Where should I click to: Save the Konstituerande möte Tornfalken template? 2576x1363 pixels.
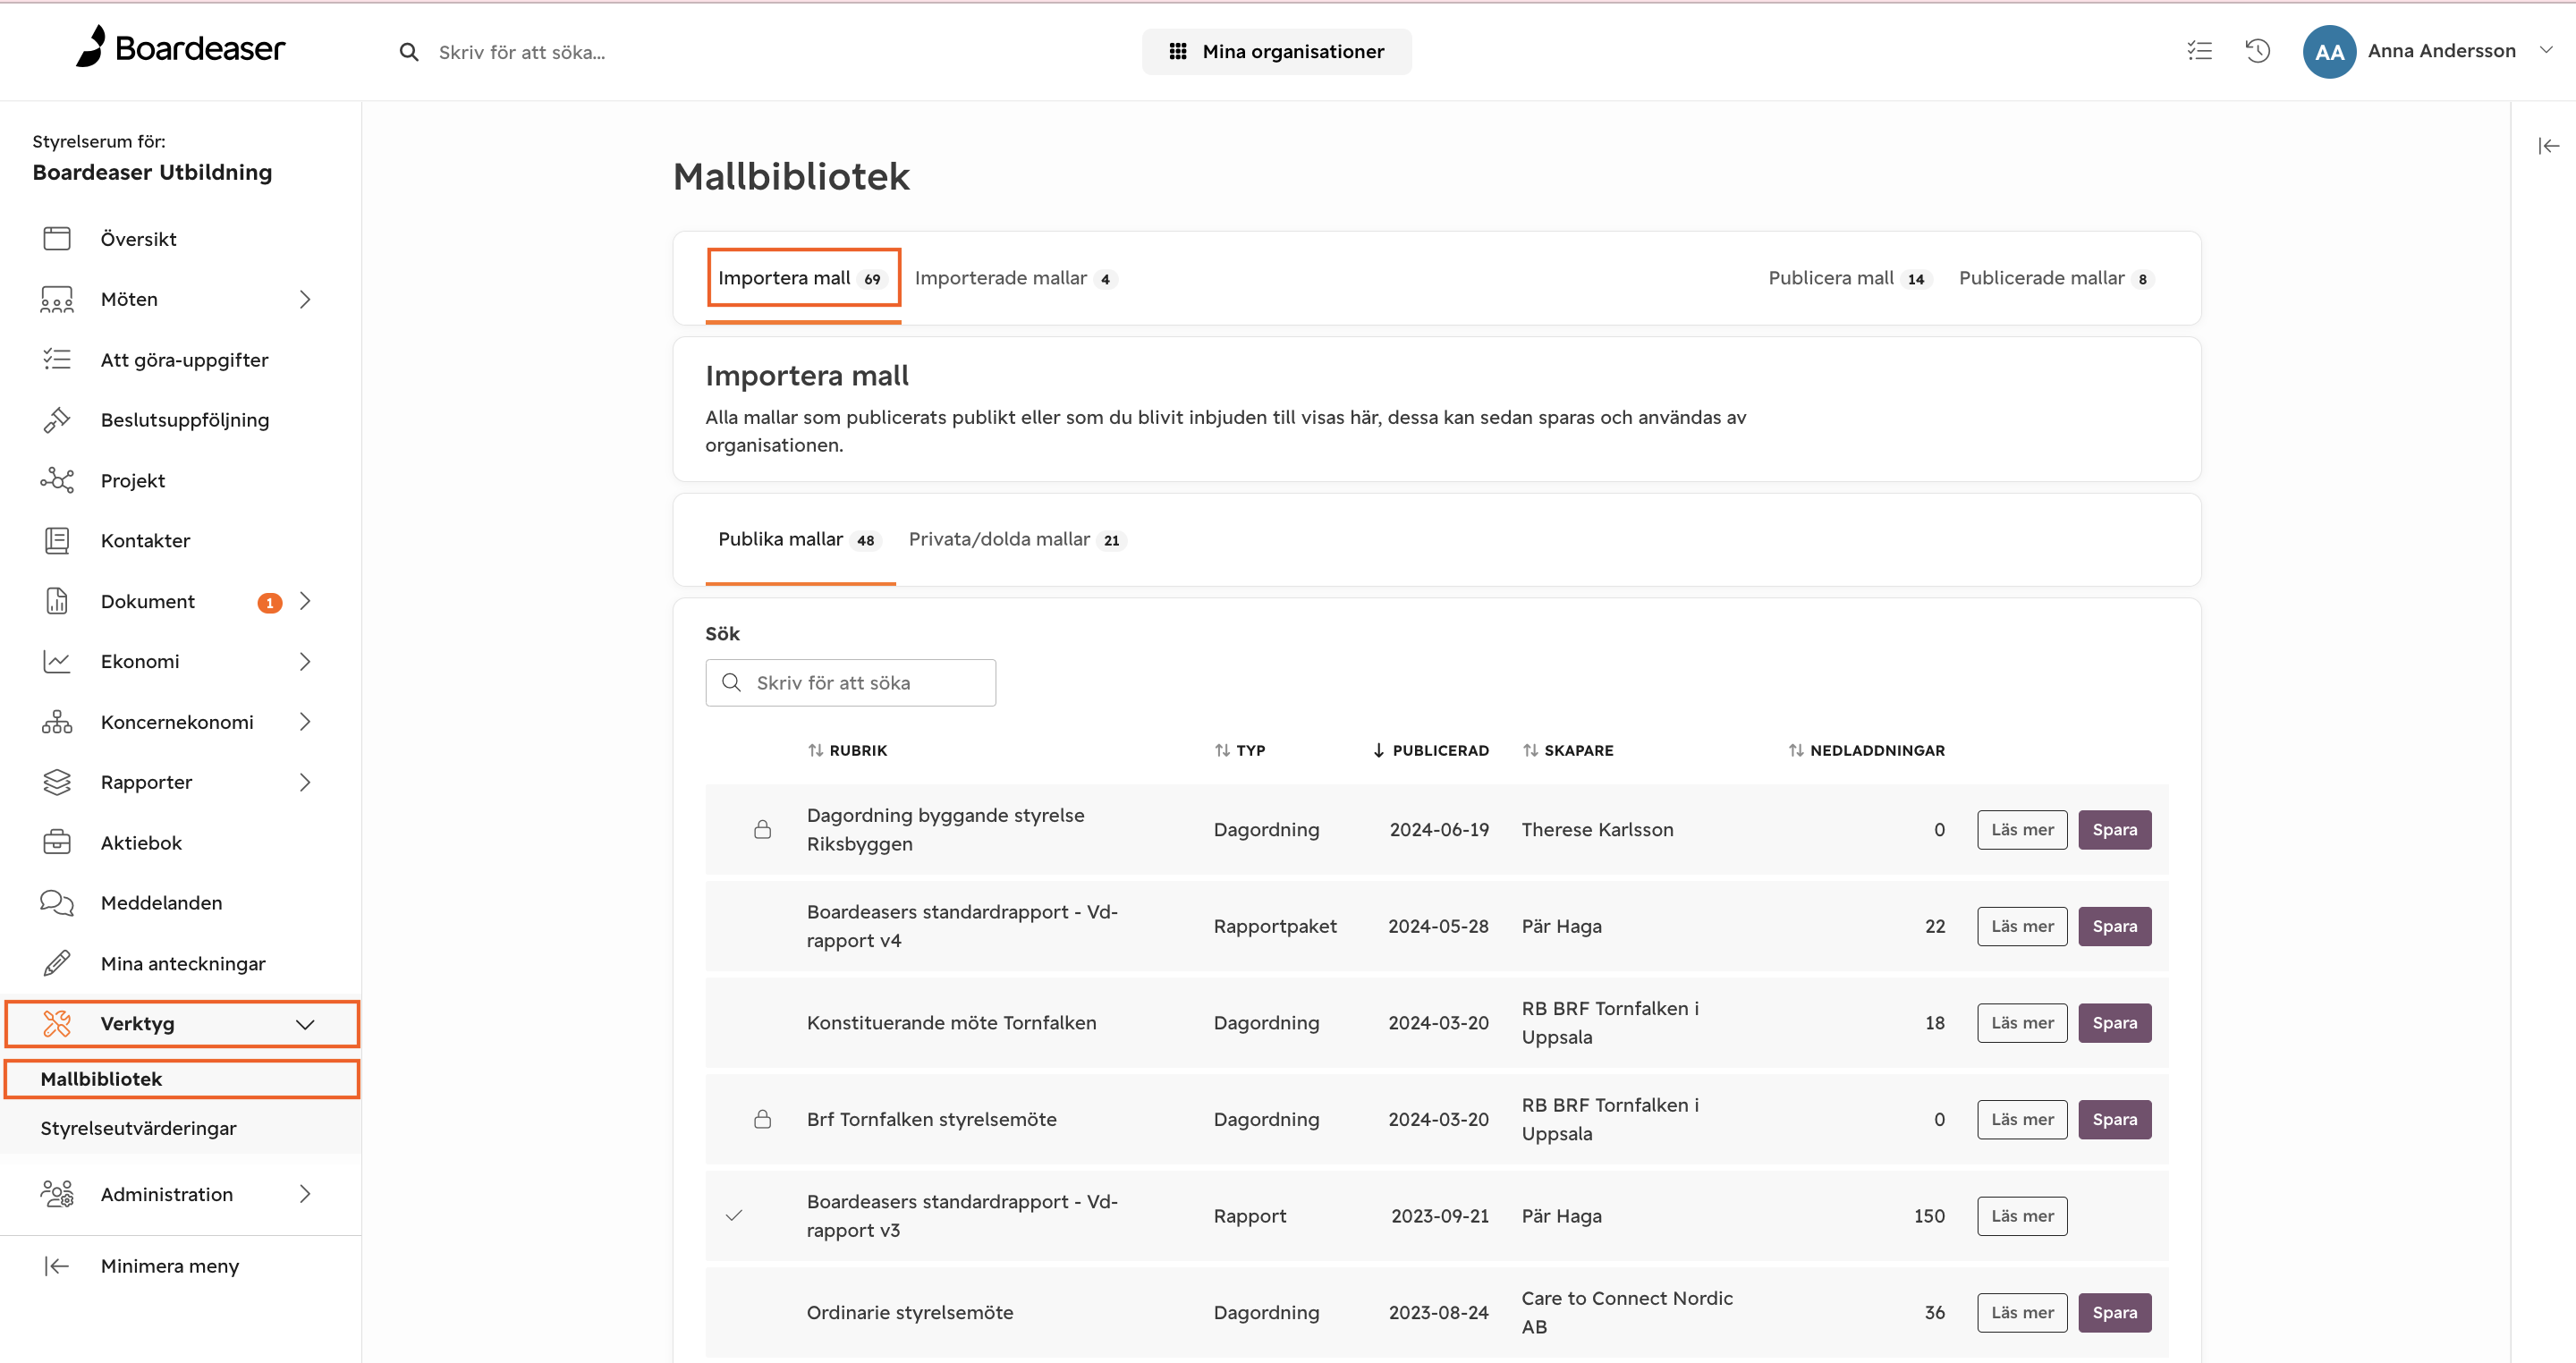[2114, 1023]
